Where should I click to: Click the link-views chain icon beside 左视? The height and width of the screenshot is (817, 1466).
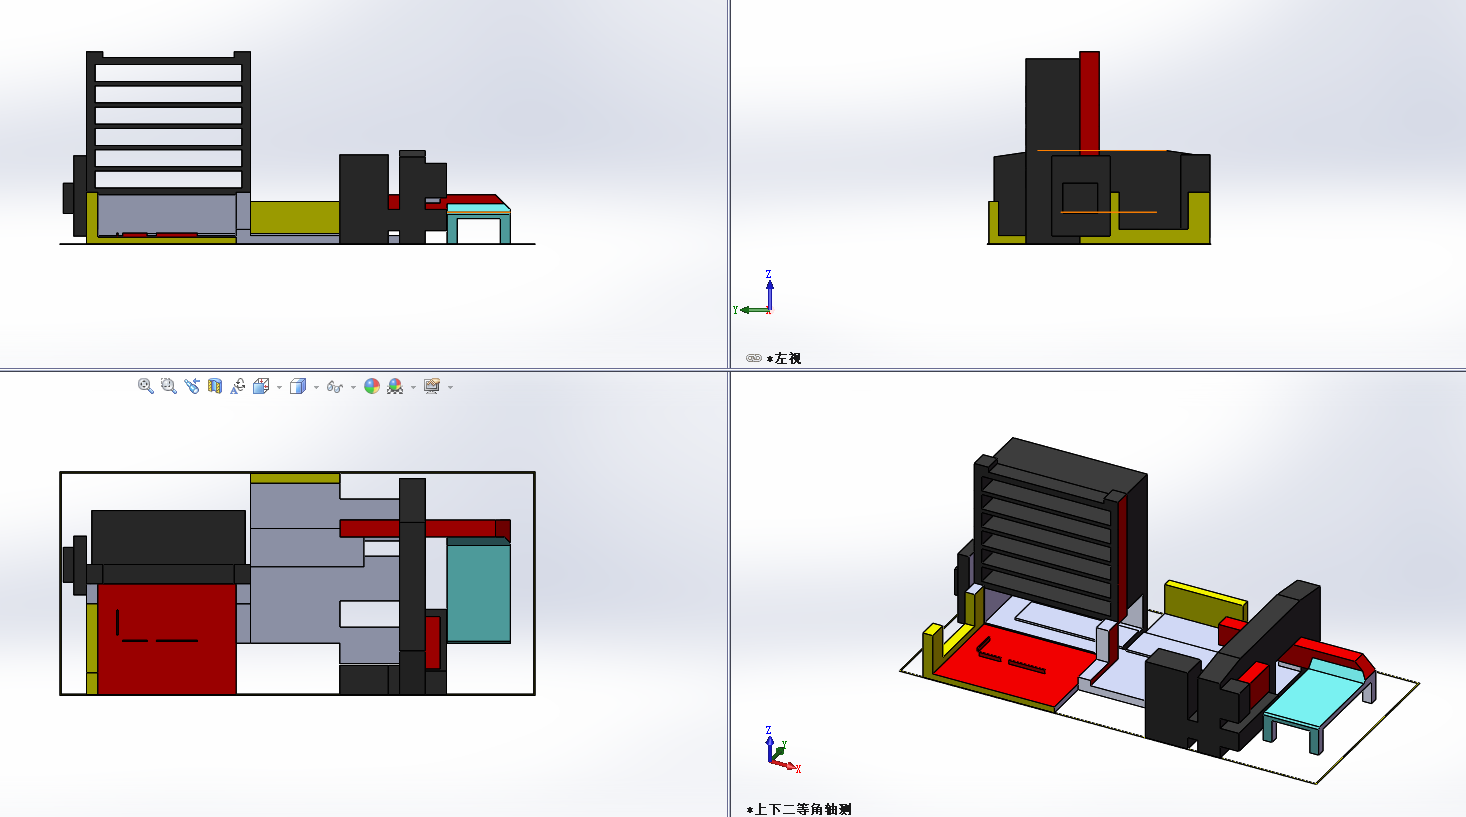coord(754,358)
